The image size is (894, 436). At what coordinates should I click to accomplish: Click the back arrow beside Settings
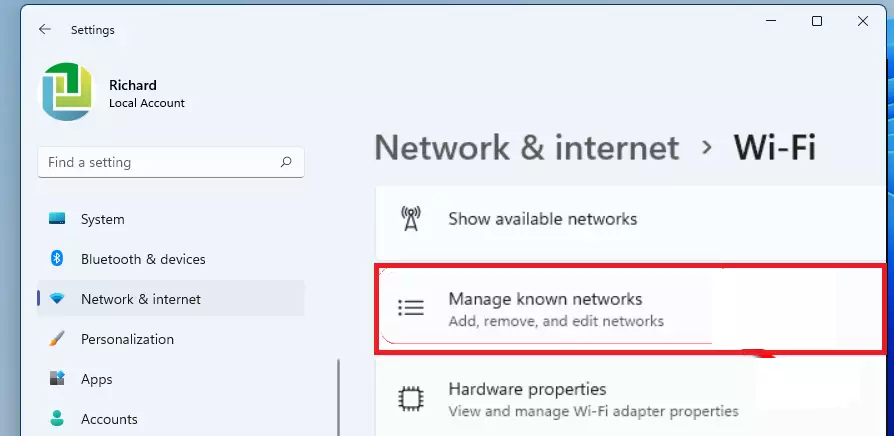pyautogui.click(x=44, y=29)
